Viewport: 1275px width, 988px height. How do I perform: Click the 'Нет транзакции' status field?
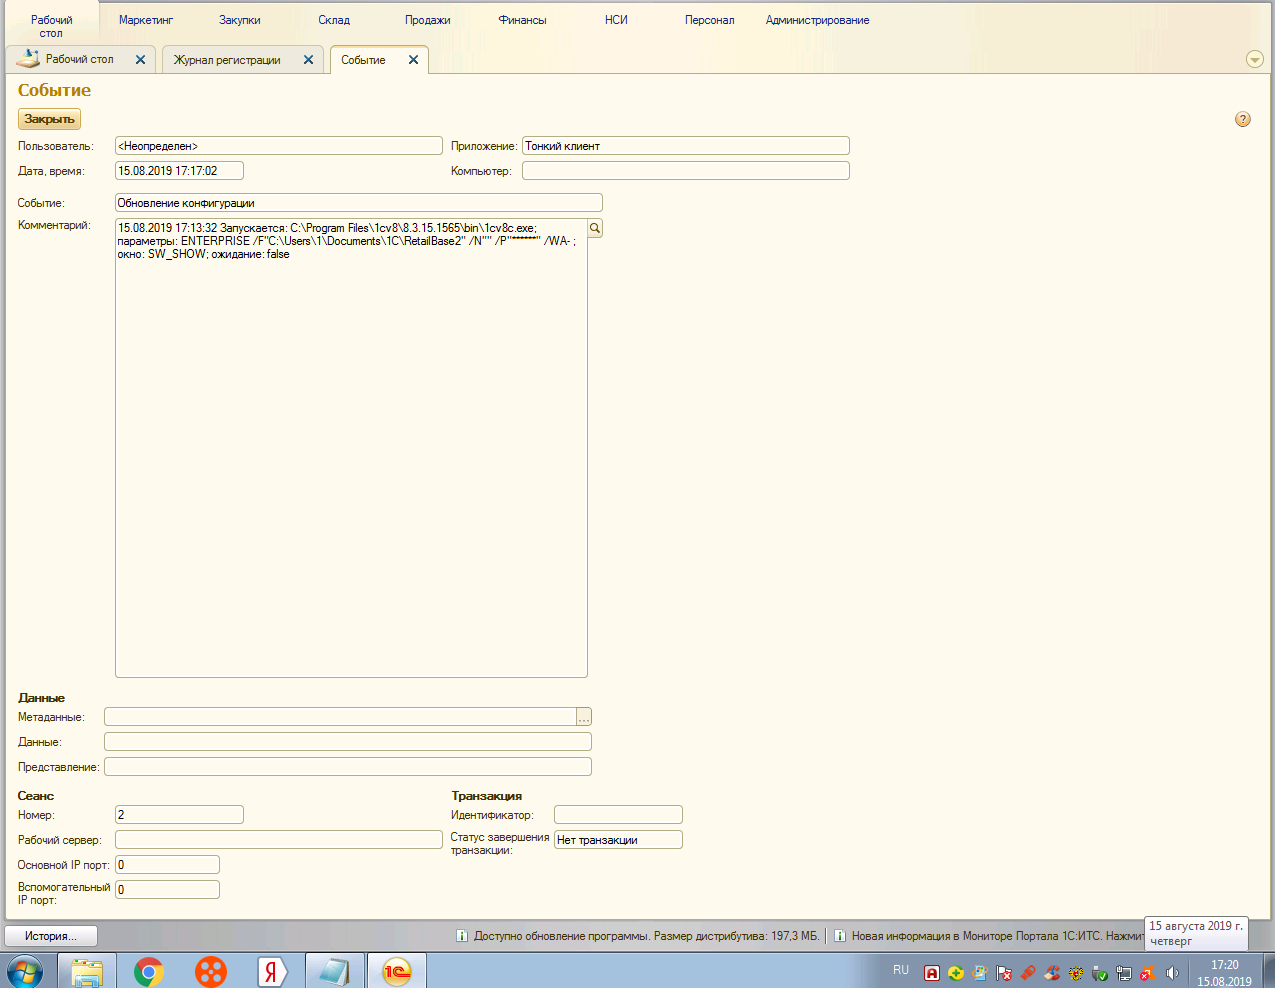[x=618, y=840]
